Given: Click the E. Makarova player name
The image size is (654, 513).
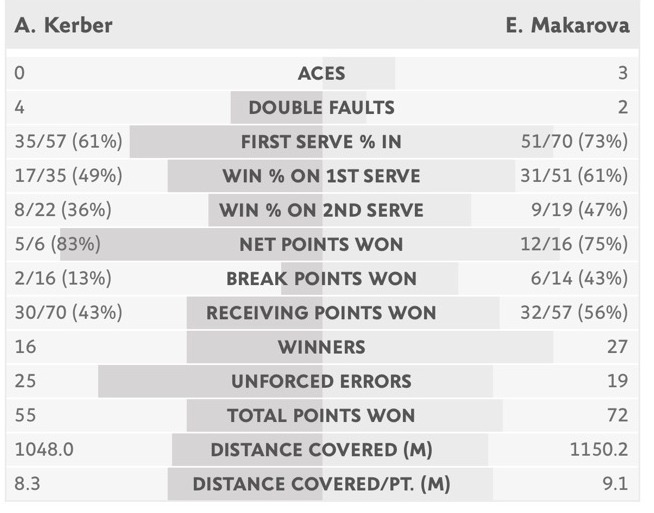Looking at the screenshot, I should point(567,25).
